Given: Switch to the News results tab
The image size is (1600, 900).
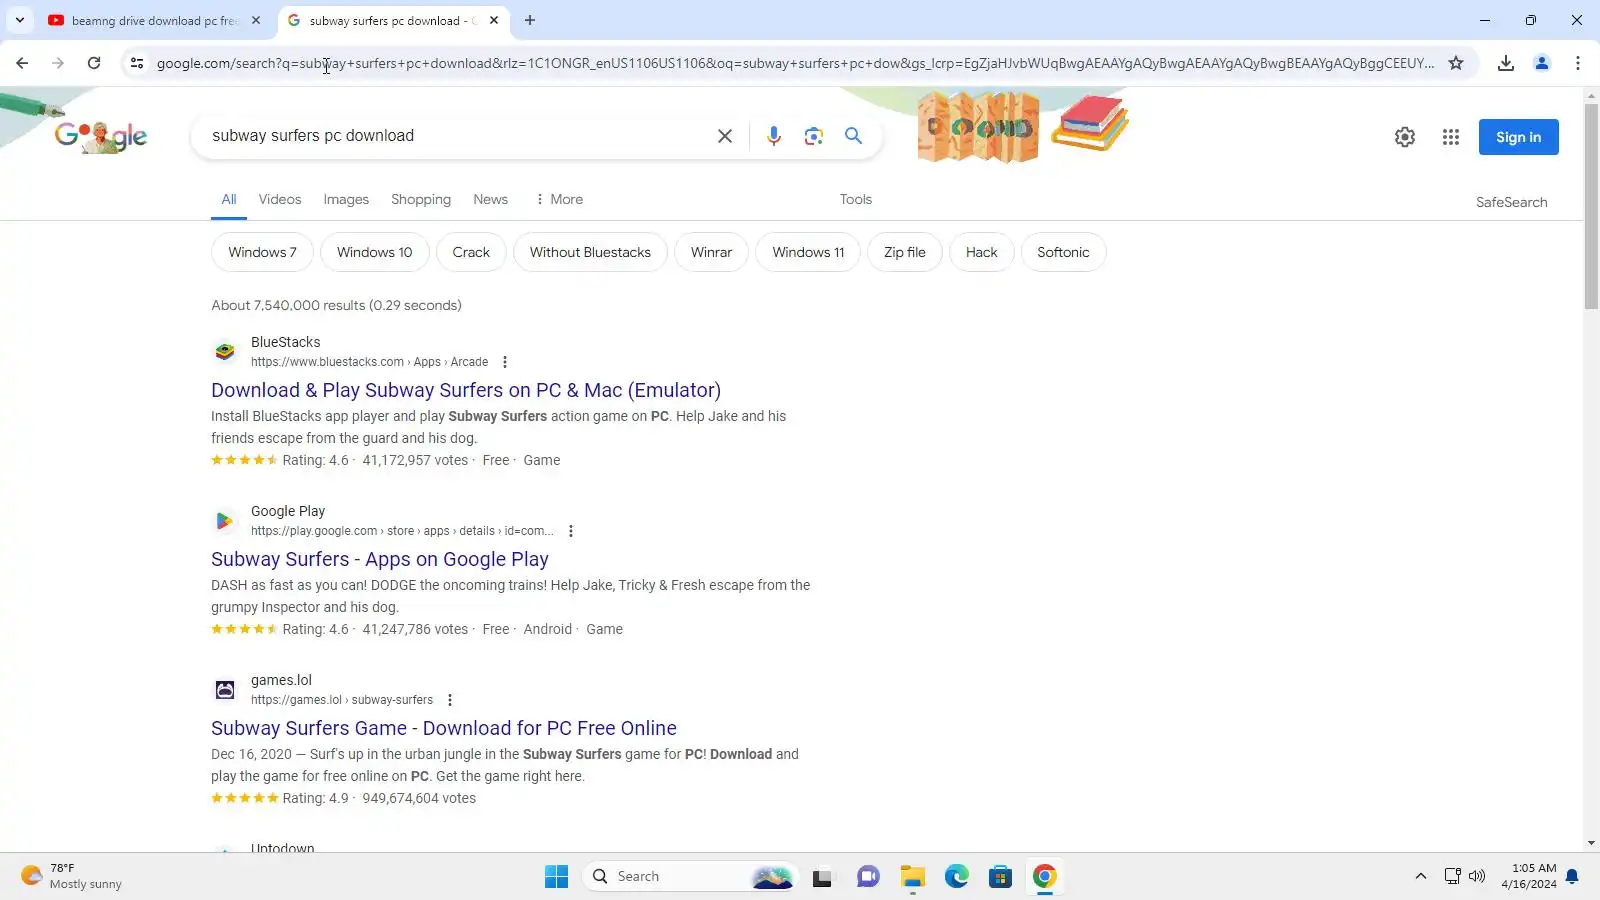Looking at the screenshot, I should [490, 199].
